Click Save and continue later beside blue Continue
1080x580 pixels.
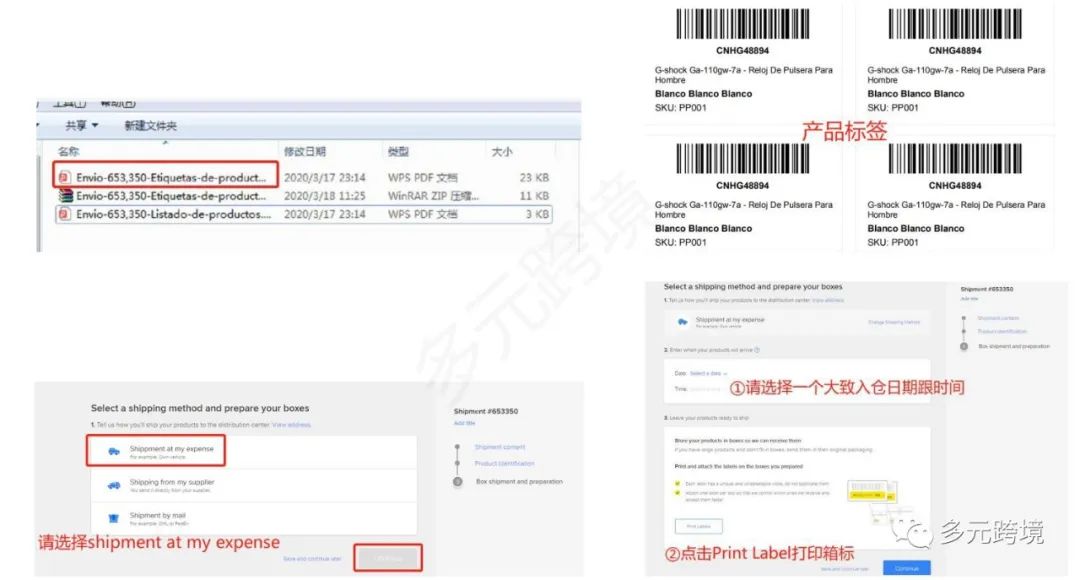pyautogui.click(x=844, y=569)
